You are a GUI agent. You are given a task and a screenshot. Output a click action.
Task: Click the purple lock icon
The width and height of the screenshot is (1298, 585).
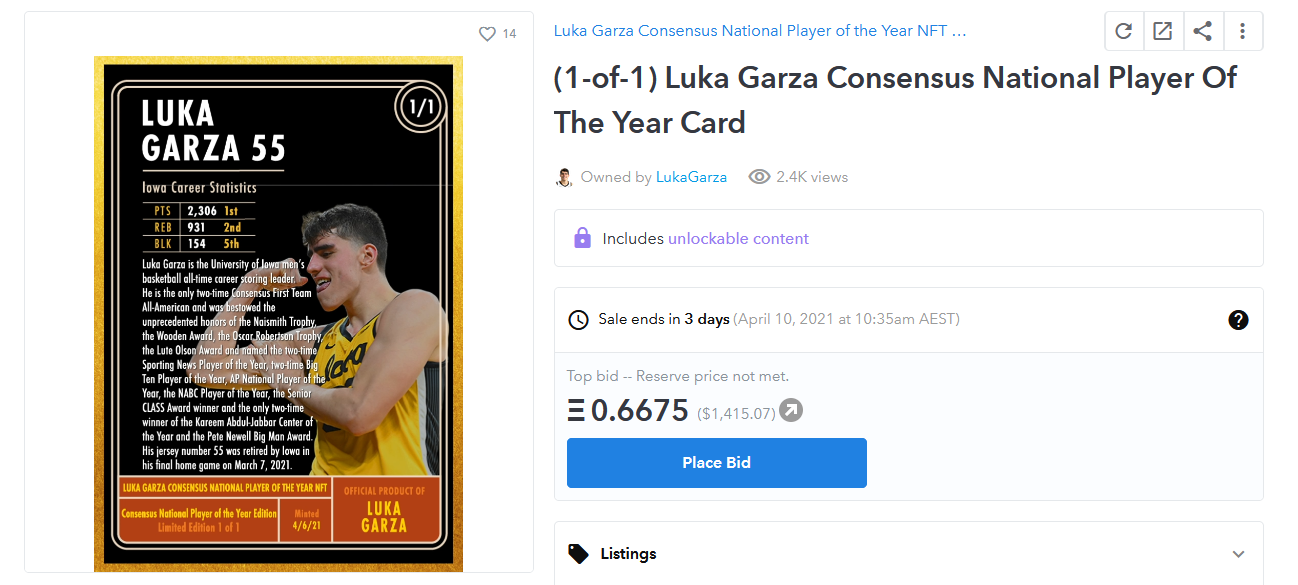pos(582,238)
